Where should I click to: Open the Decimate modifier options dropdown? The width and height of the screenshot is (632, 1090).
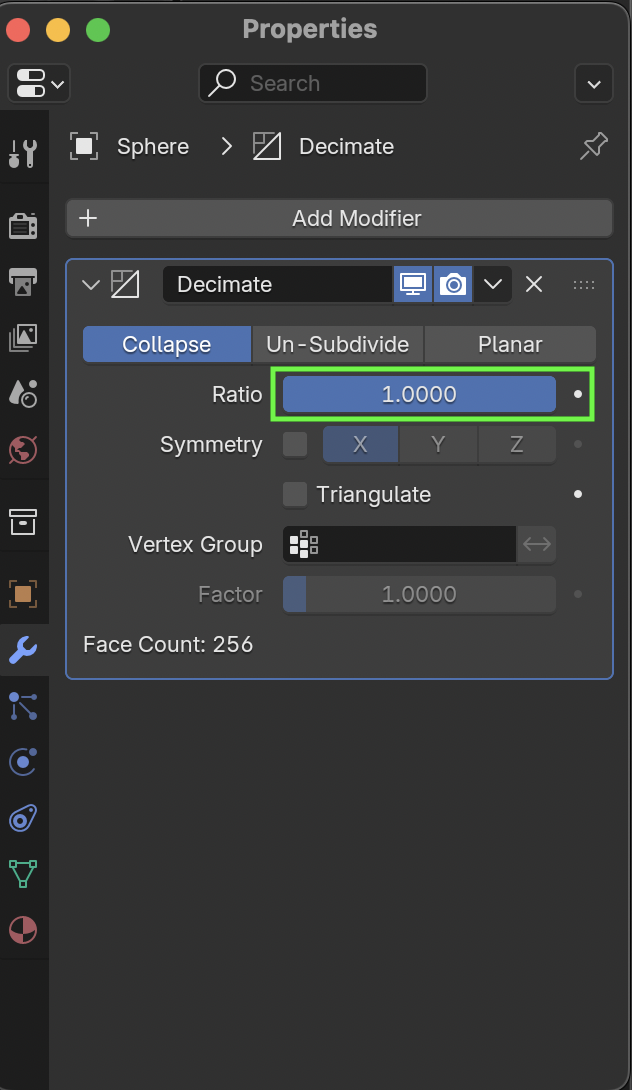coord(492,284)
